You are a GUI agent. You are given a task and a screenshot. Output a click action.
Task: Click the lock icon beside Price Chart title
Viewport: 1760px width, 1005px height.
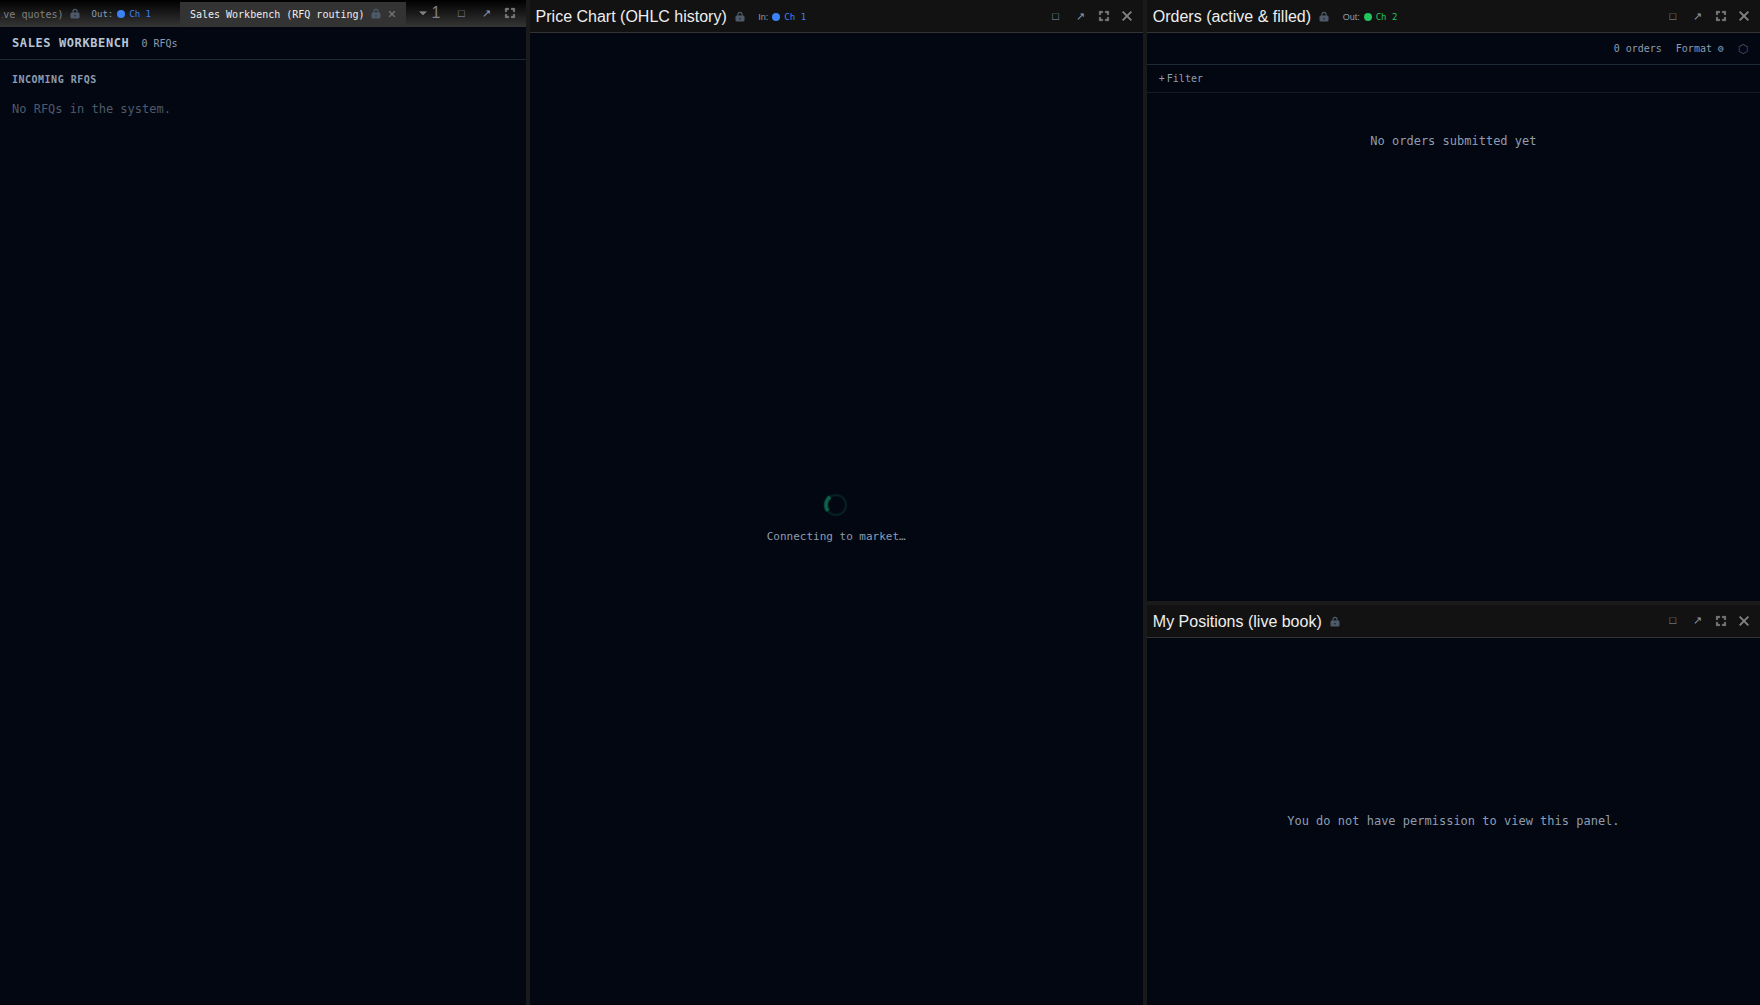click(x=740, y=17)
